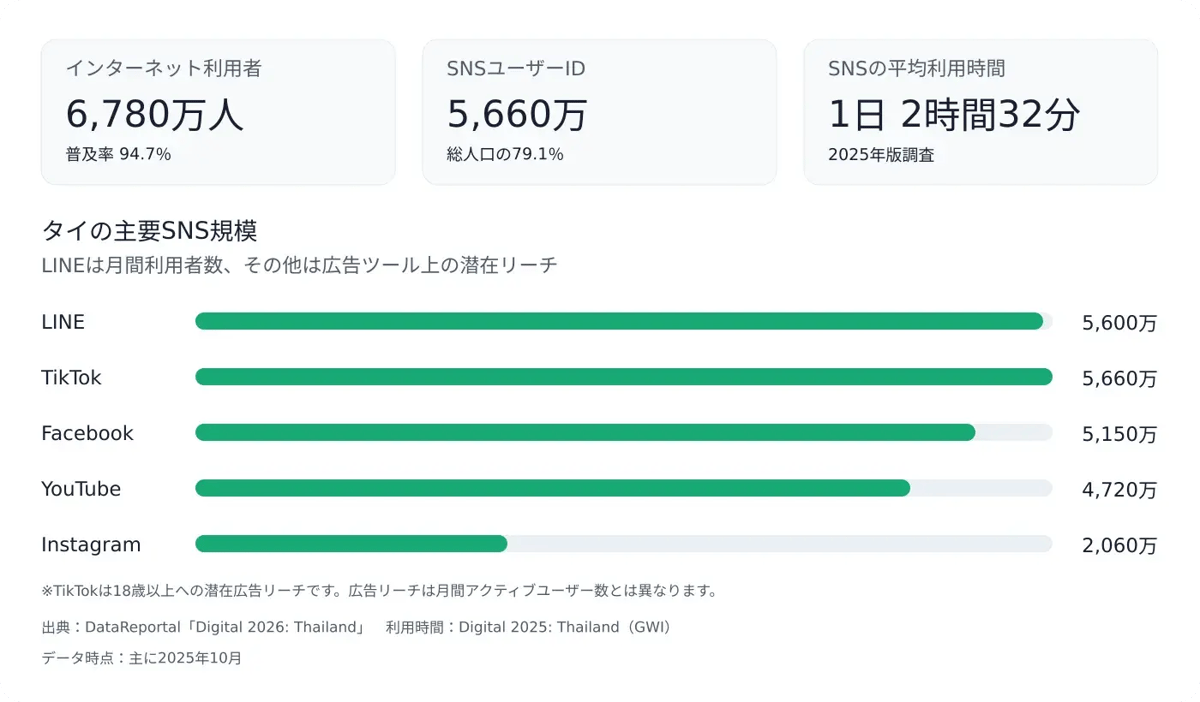Click the SNSユーザーID card title

click(516, 69)
